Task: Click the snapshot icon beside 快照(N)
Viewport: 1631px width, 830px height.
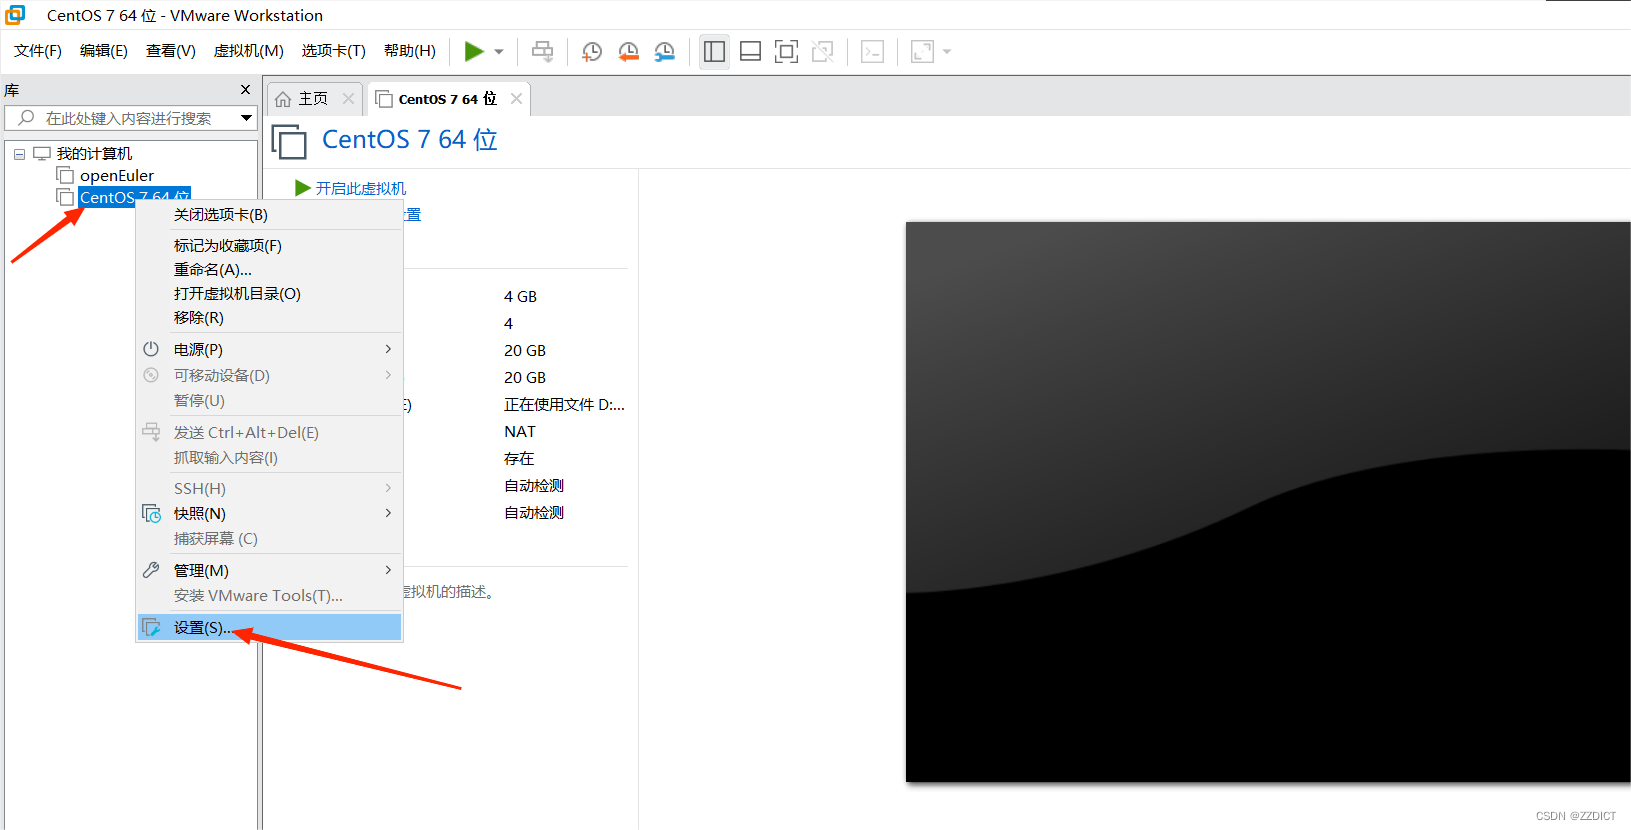Action: pyautogui.click(x=151, y=513)
